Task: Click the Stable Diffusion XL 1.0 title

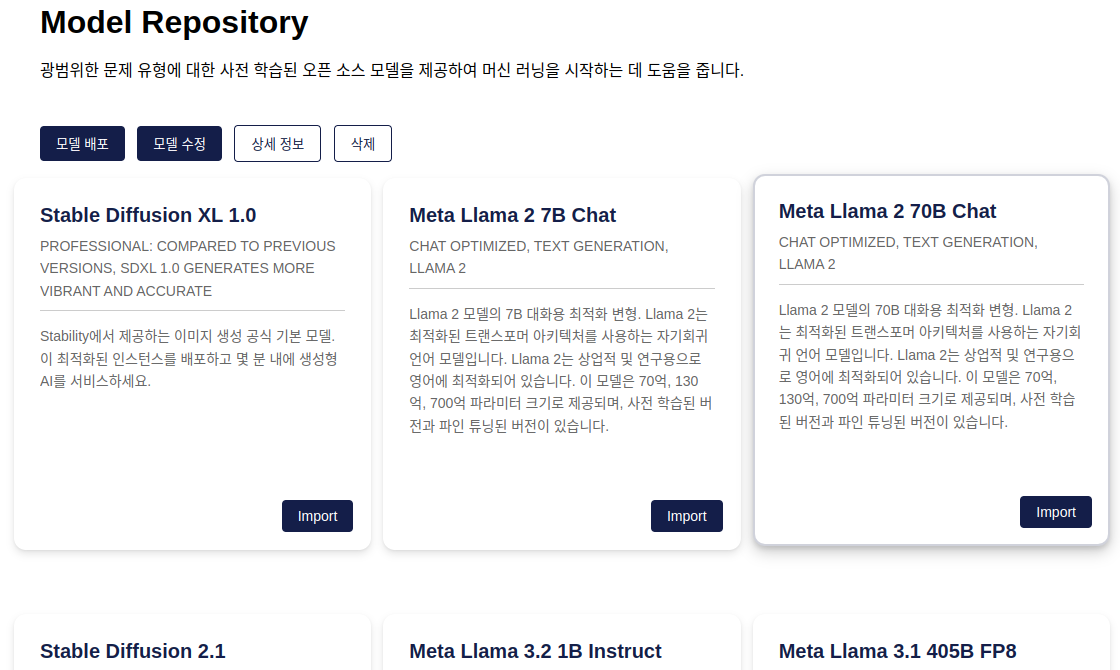Action: [148, 215]
